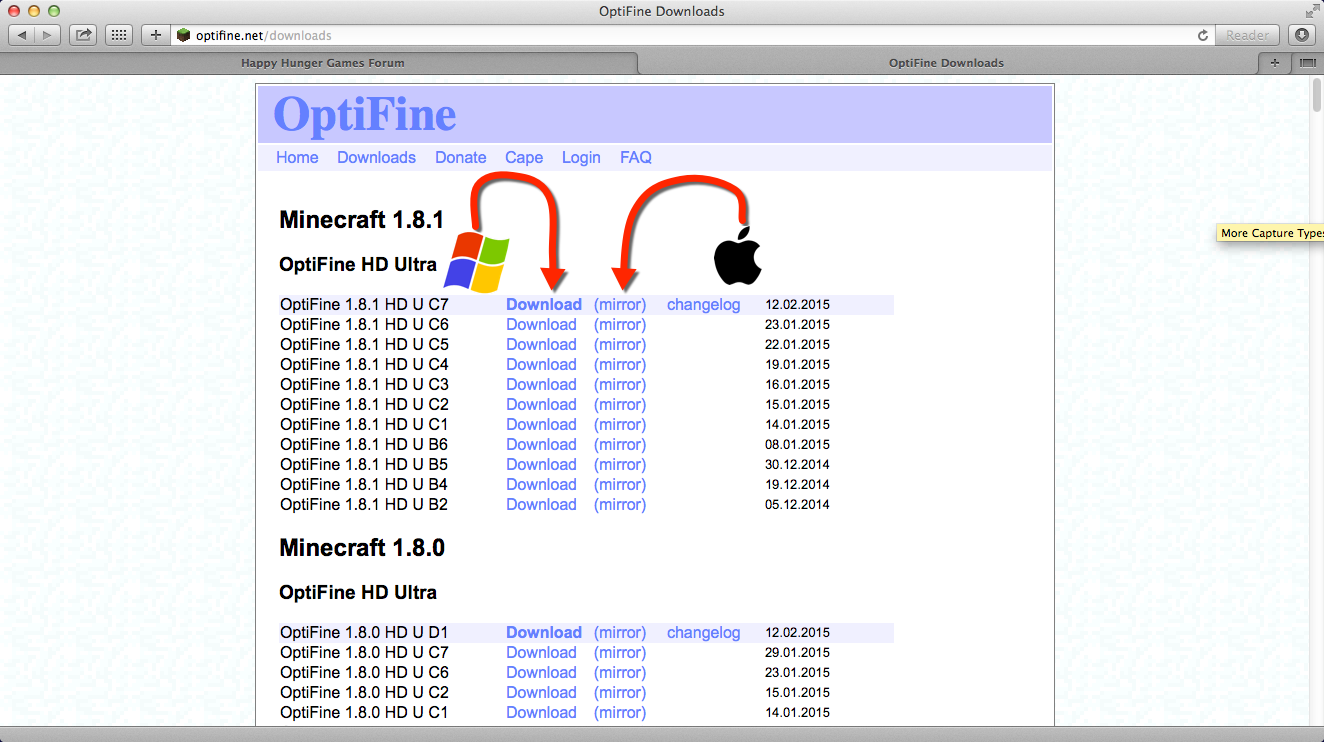The height and width of the screenshot is (742, 1324).
Task: Select date text 12.02.2015 in 1.8.1 C7 row
Action: point(798,305)
